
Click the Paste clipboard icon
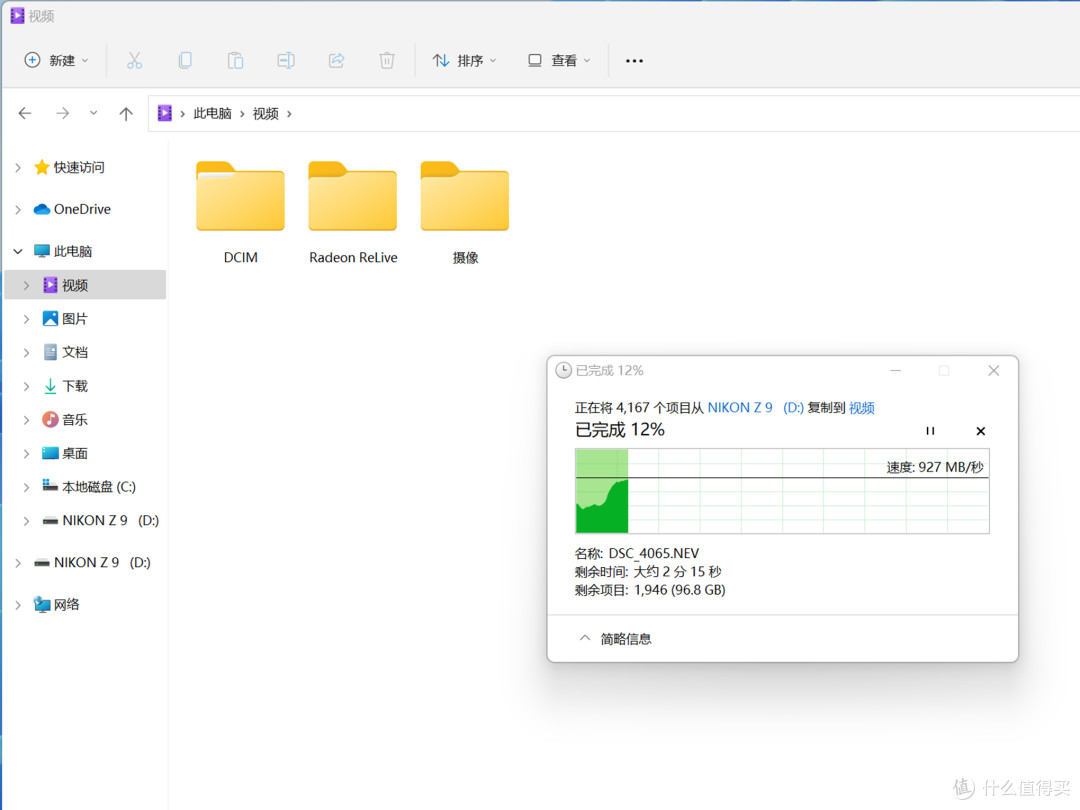tap(236, 61)
